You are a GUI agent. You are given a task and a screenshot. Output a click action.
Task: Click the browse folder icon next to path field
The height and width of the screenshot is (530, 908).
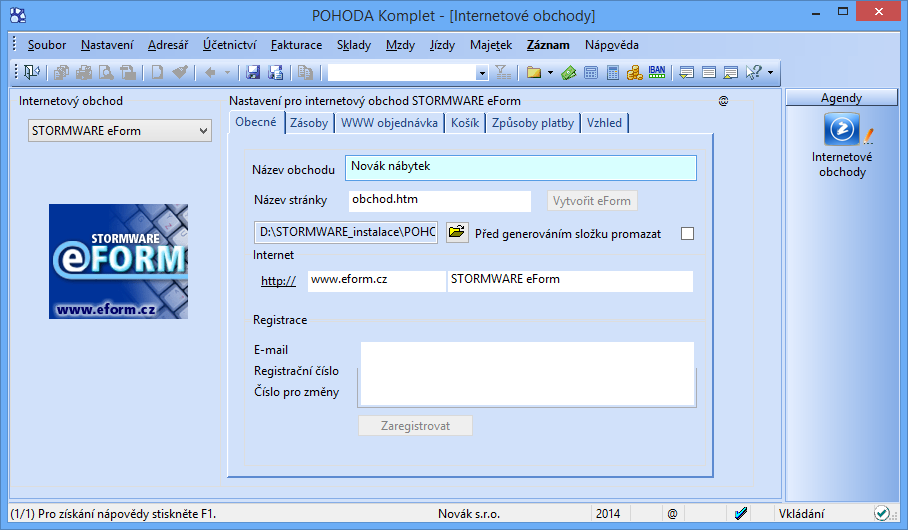coord(457,232)
